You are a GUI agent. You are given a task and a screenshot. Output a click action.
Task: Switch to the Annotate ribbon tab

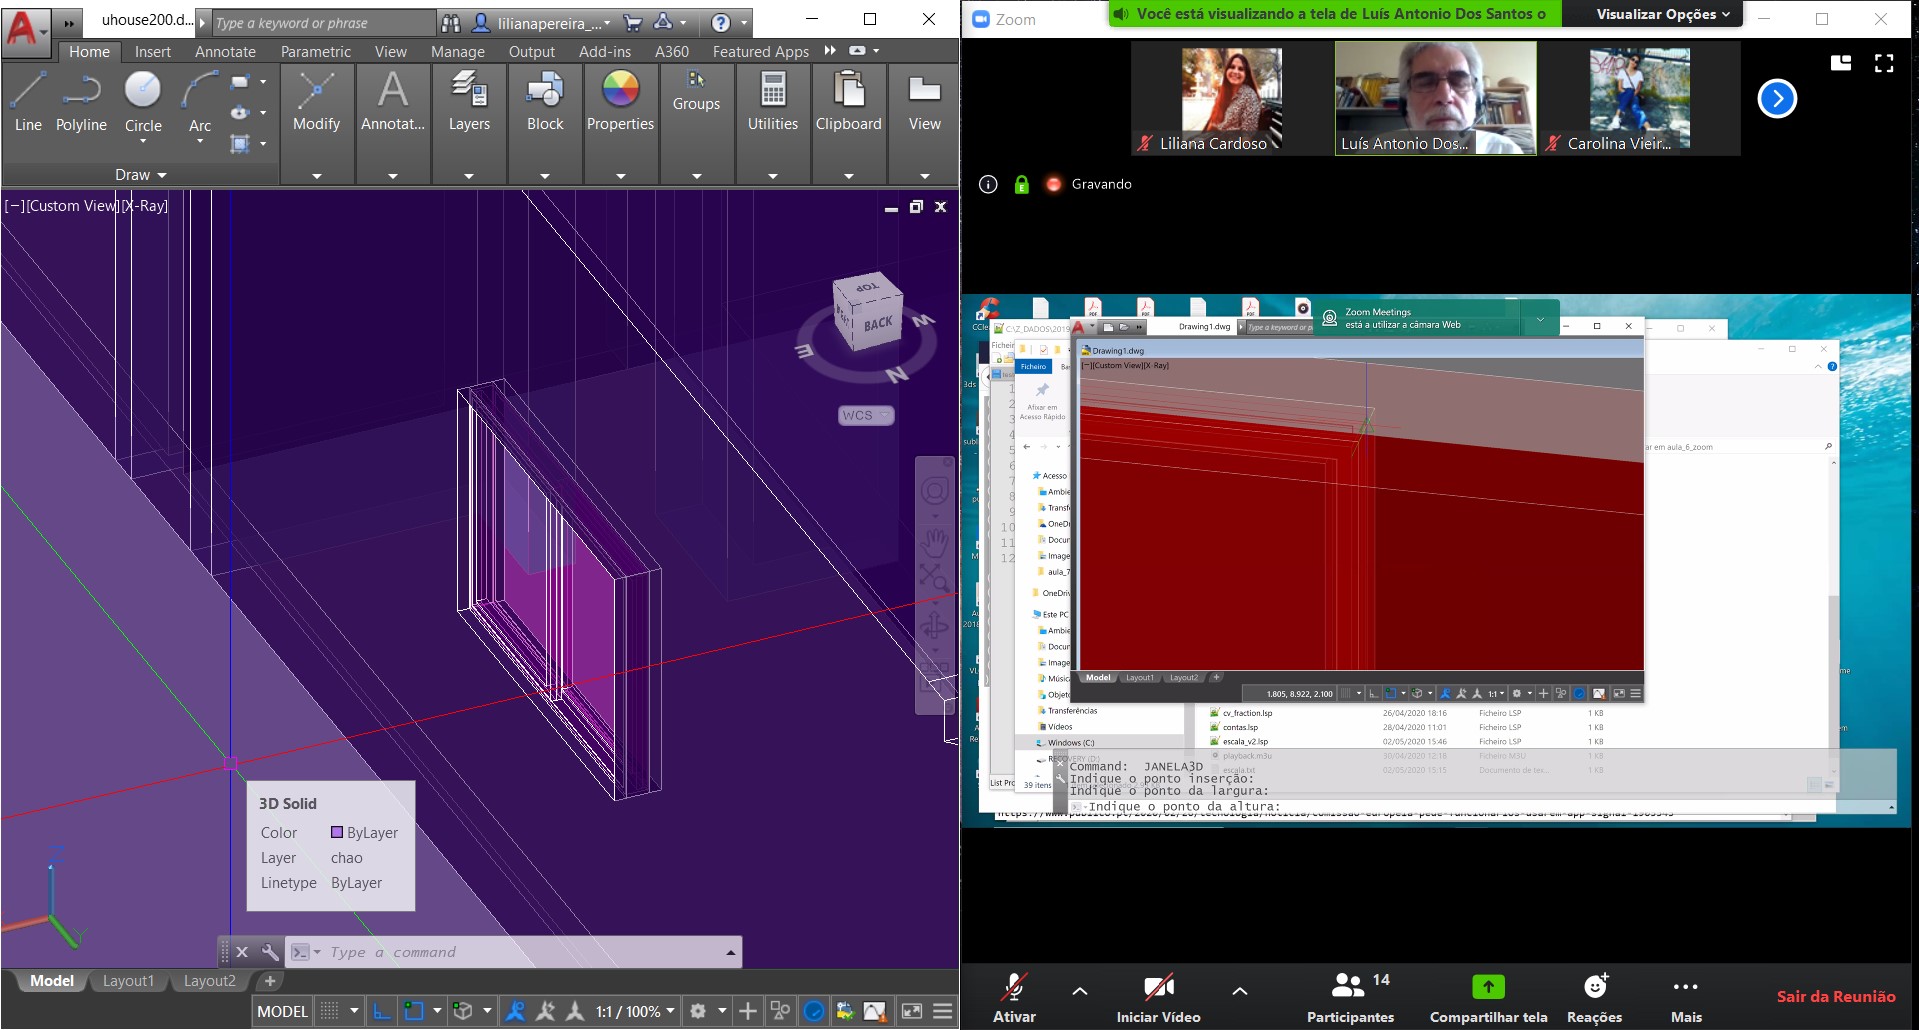(225, 52)
